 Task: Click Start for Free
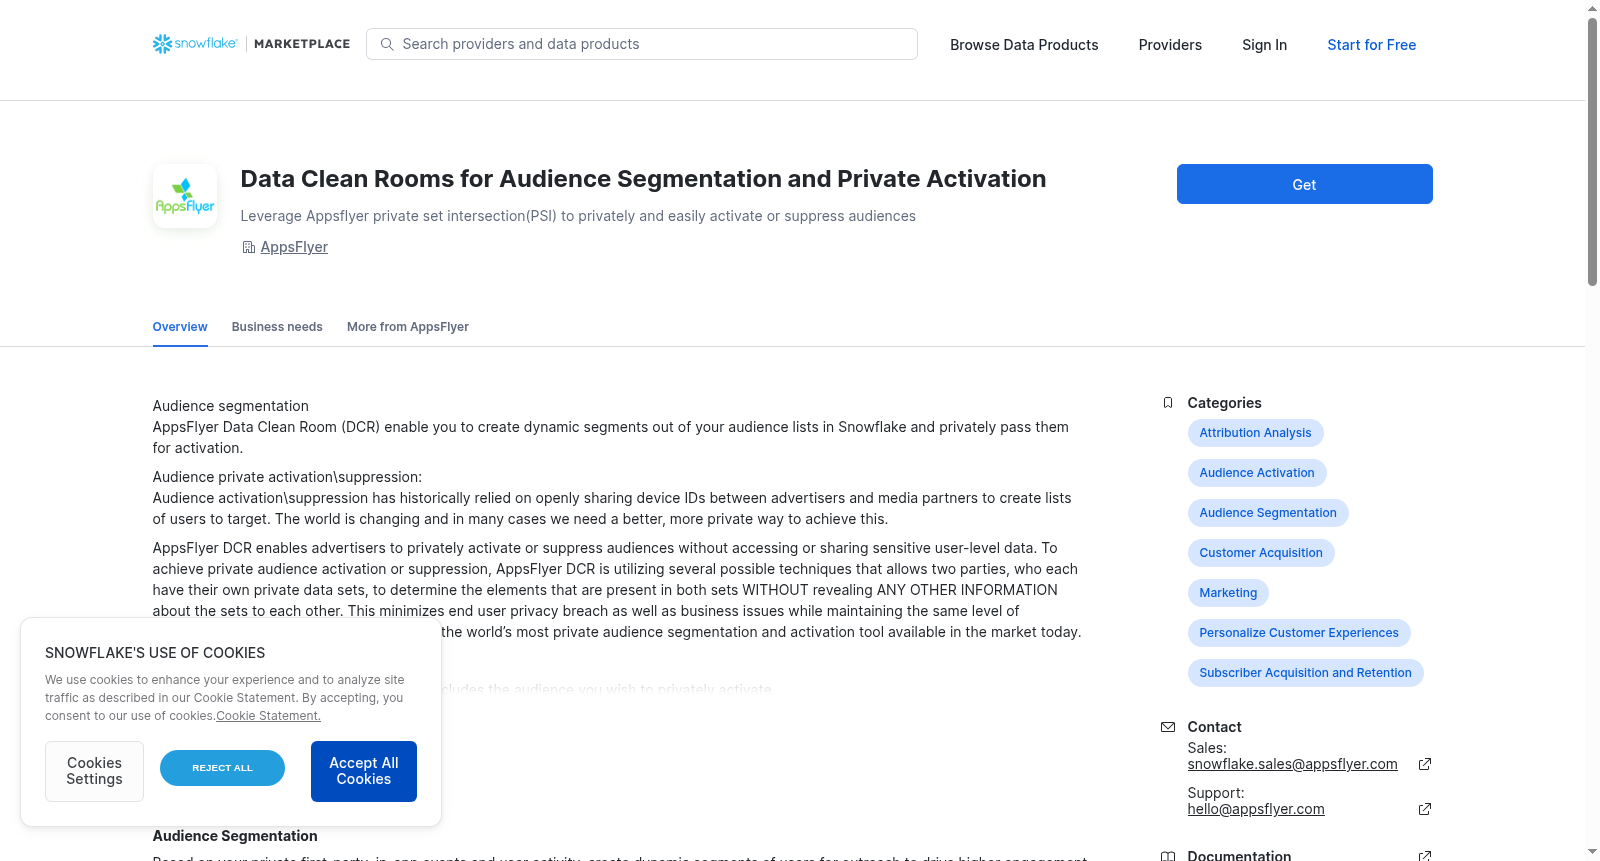click(1371, 45)
